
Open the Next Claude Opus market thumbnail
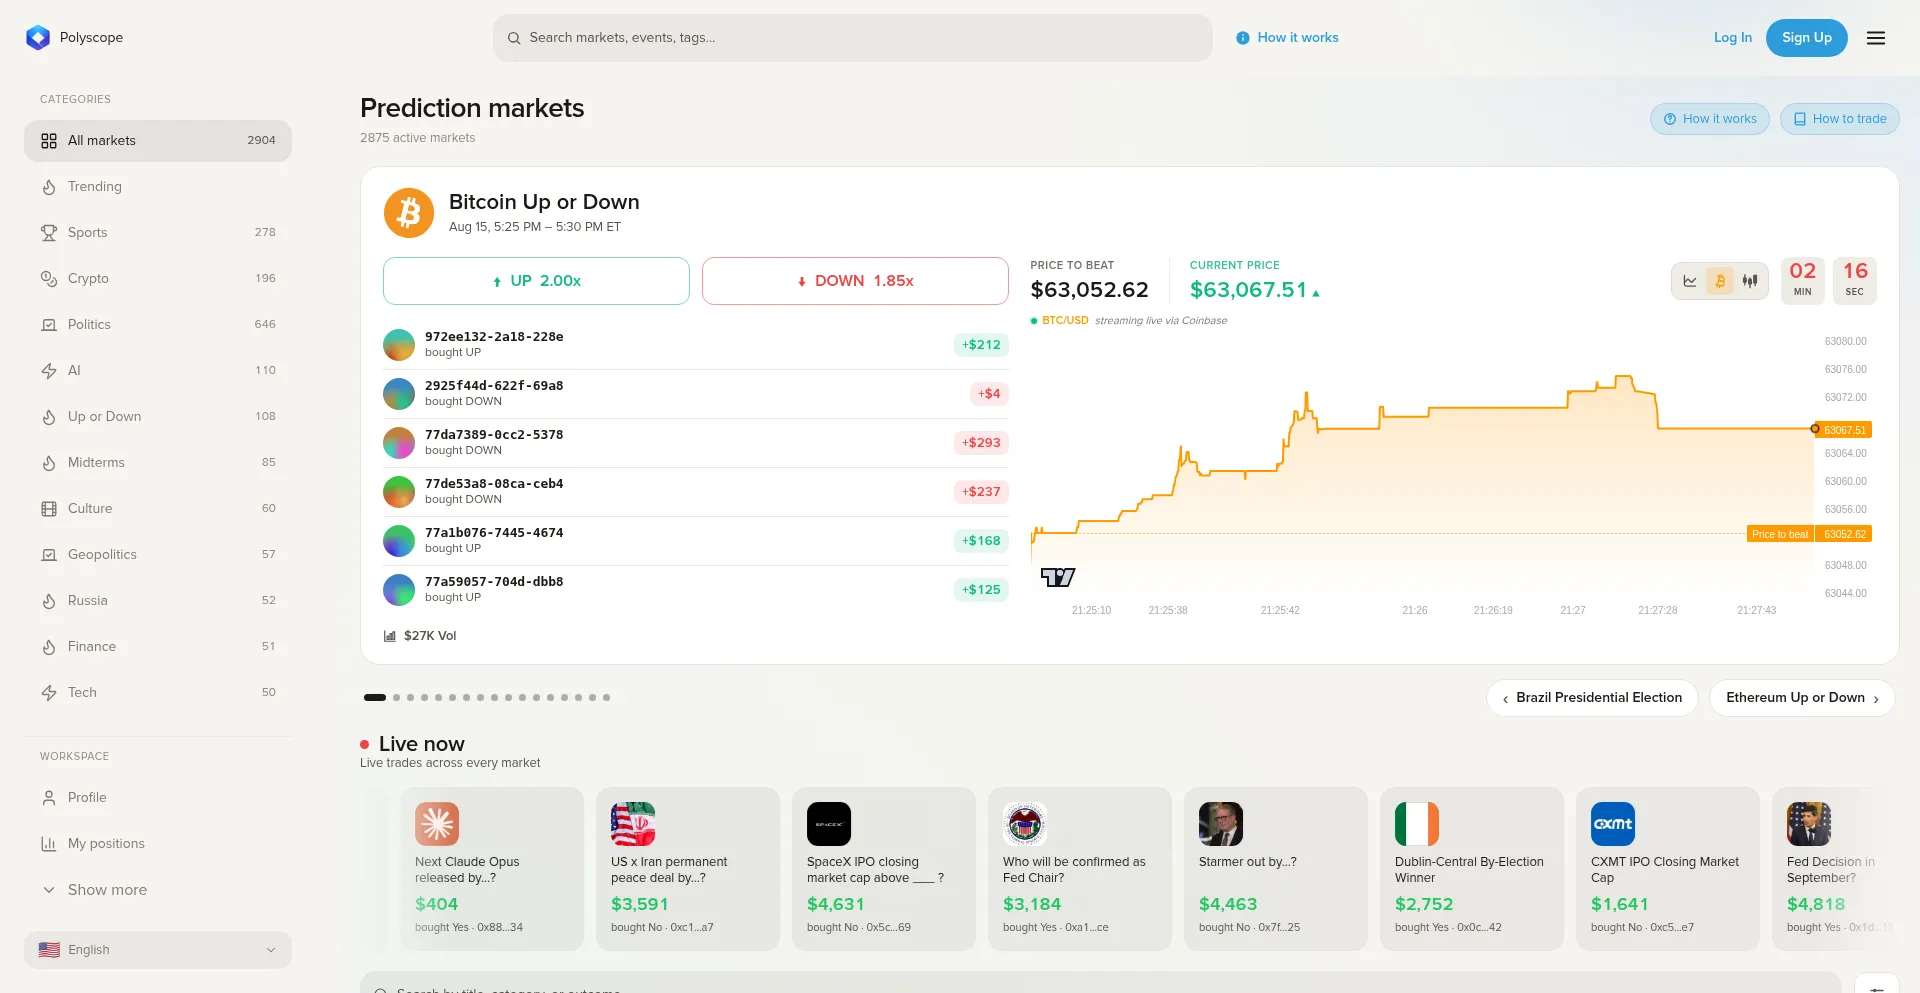pyautogui.click(x=437, y=824)
